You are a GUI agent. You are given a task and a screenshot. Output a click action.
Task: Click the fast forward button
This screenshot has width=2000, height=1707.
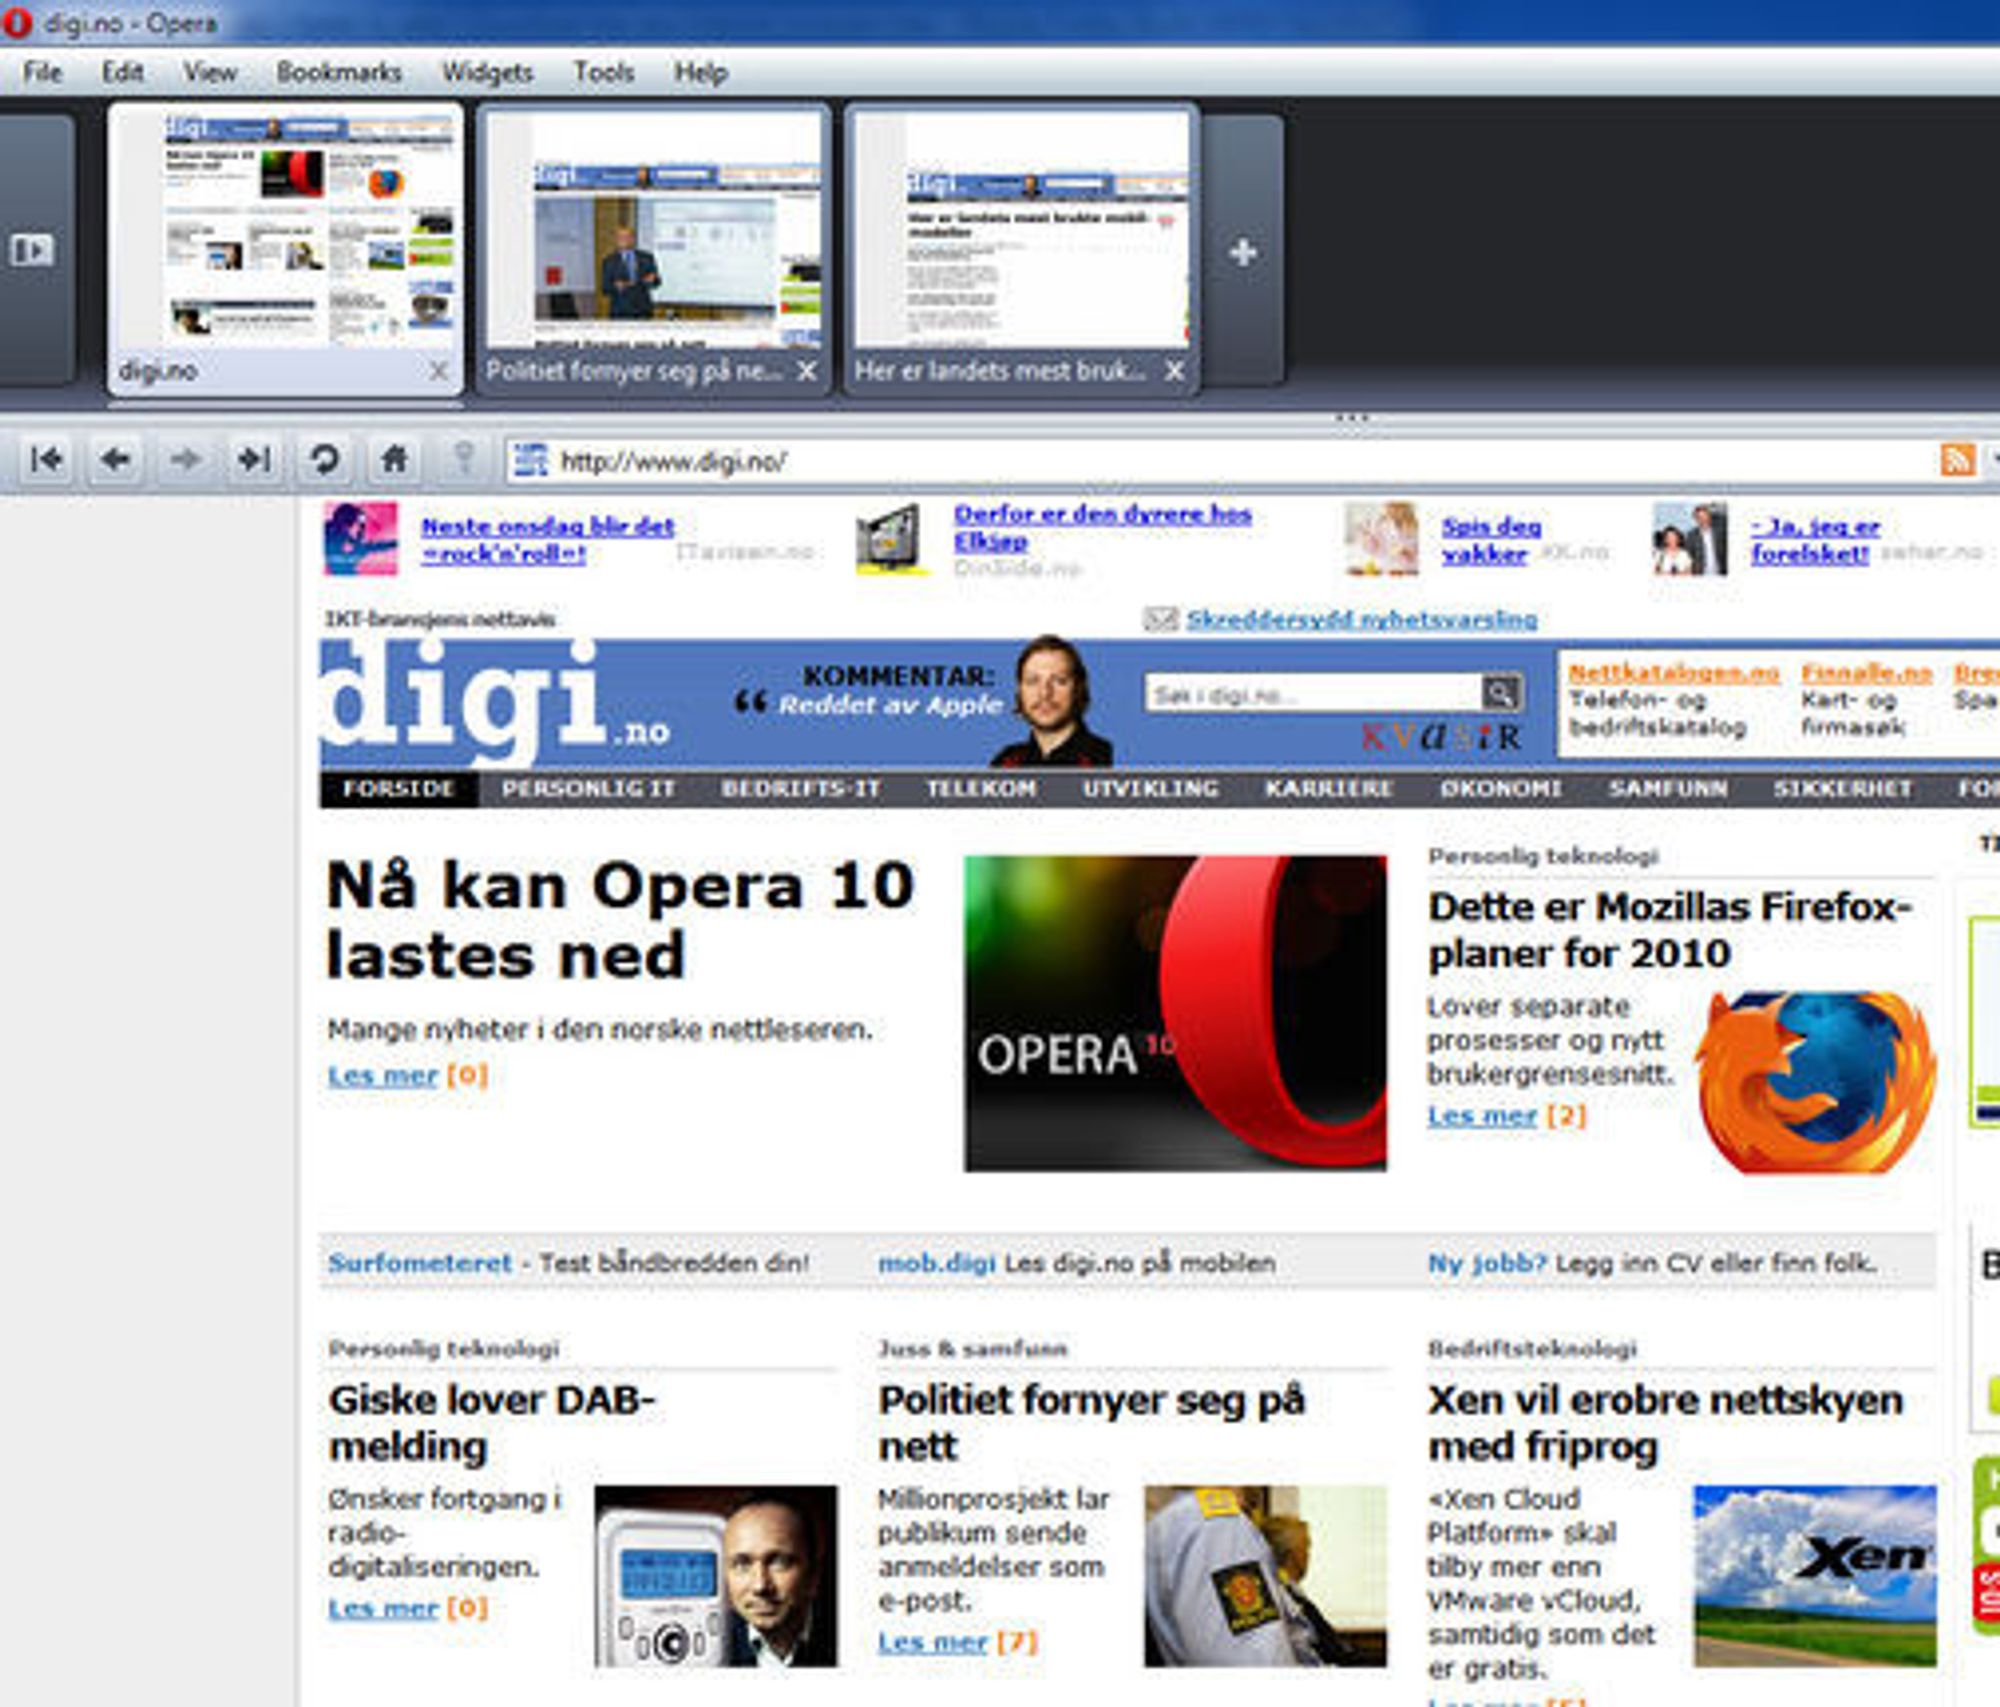click(x=254, y=459)
